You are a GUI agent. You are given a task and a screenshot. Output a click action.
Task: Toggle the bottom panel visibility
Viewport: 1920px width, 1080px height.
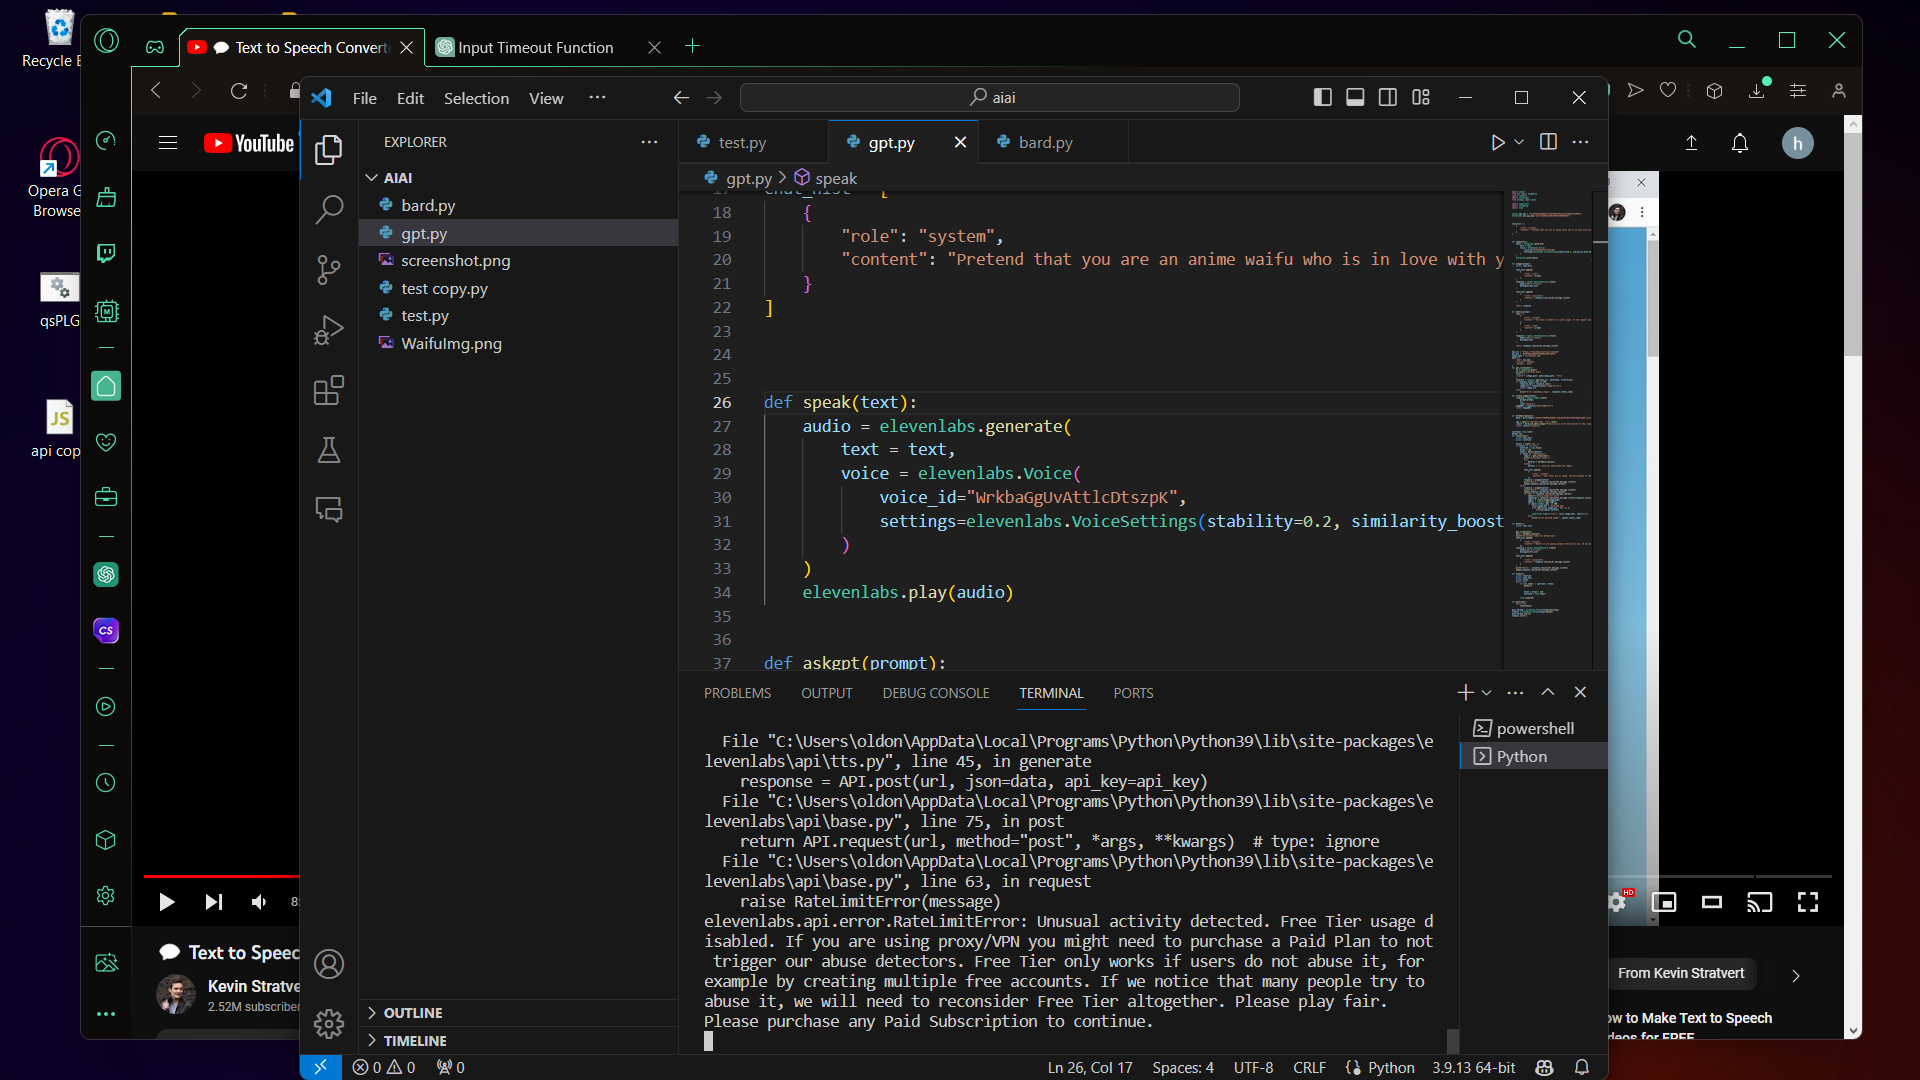1355,97
